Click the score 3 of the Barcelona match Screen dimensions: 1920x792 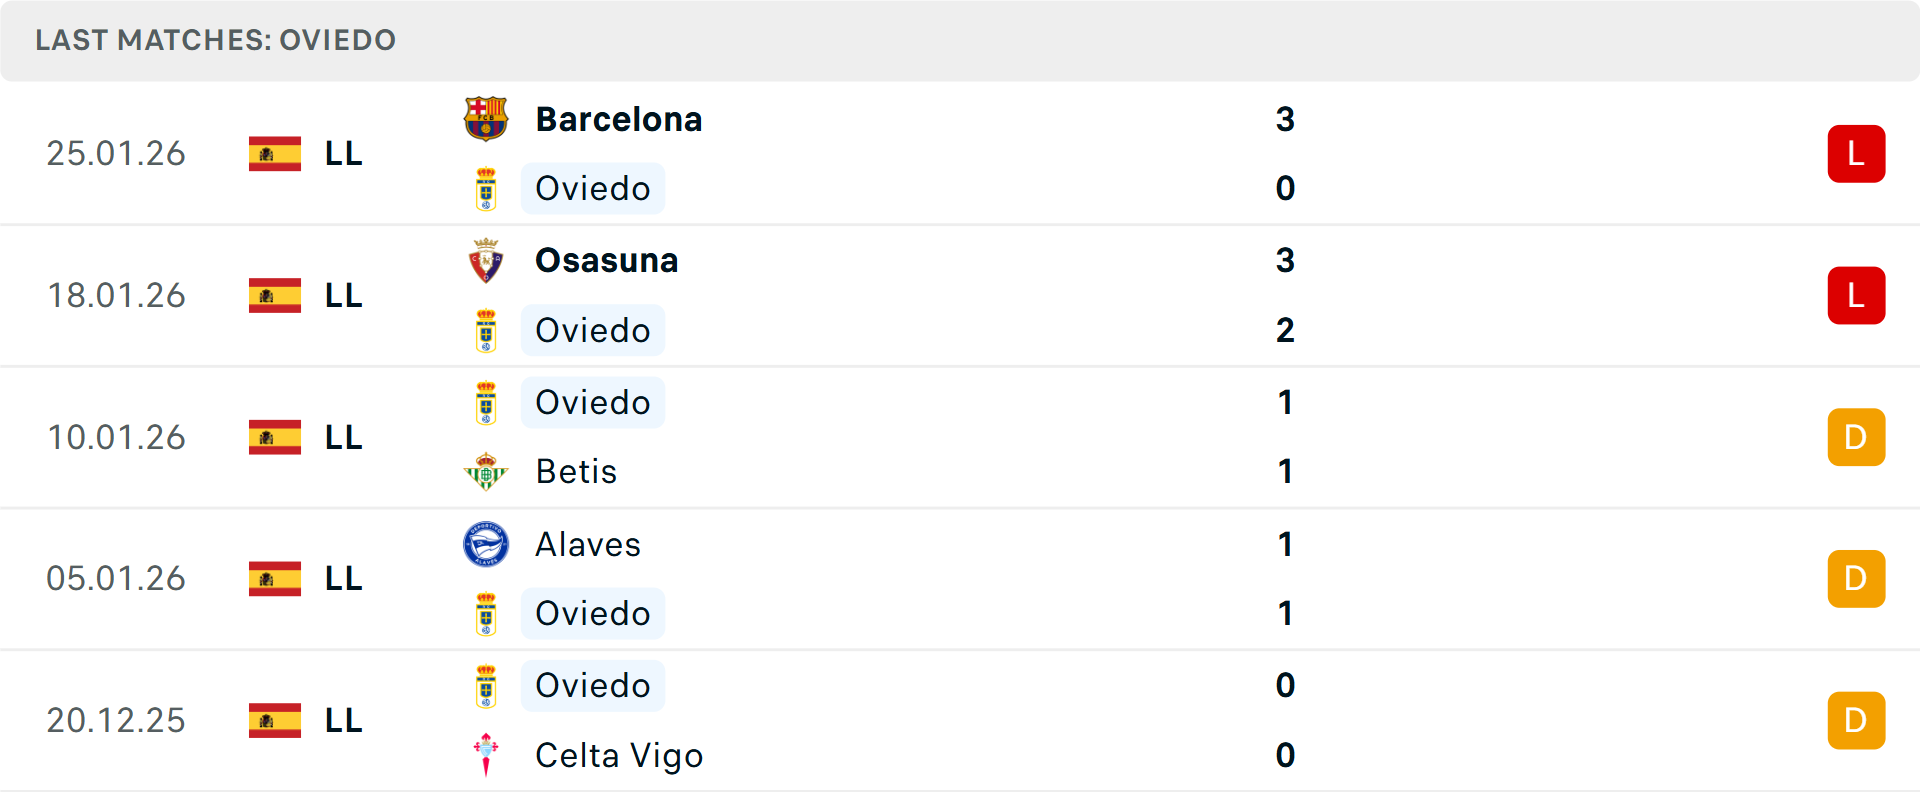(1285, 119)
